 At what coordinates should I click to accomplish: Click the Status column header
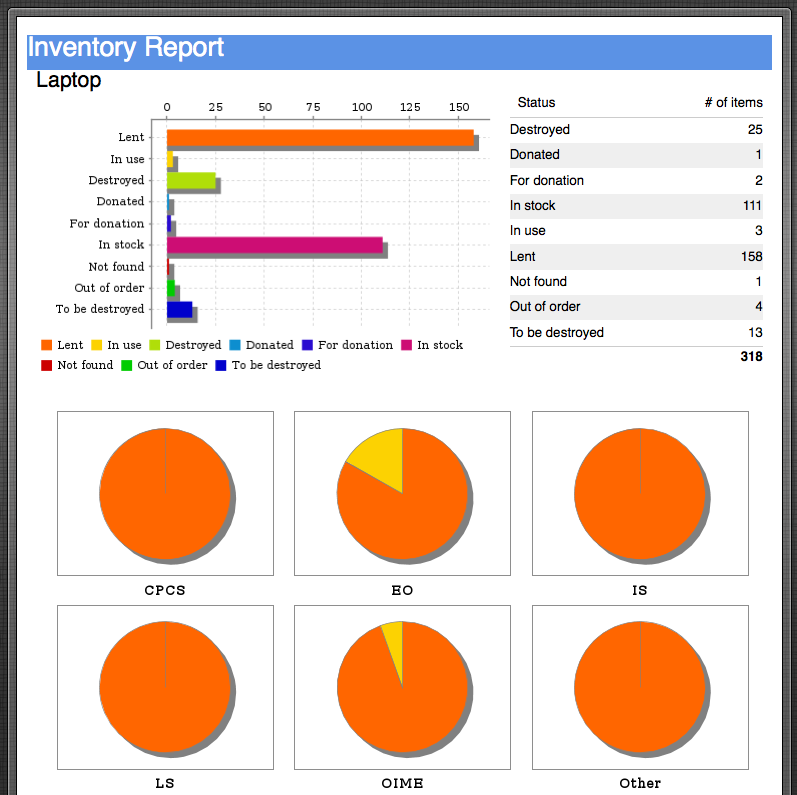pos(536,103)
